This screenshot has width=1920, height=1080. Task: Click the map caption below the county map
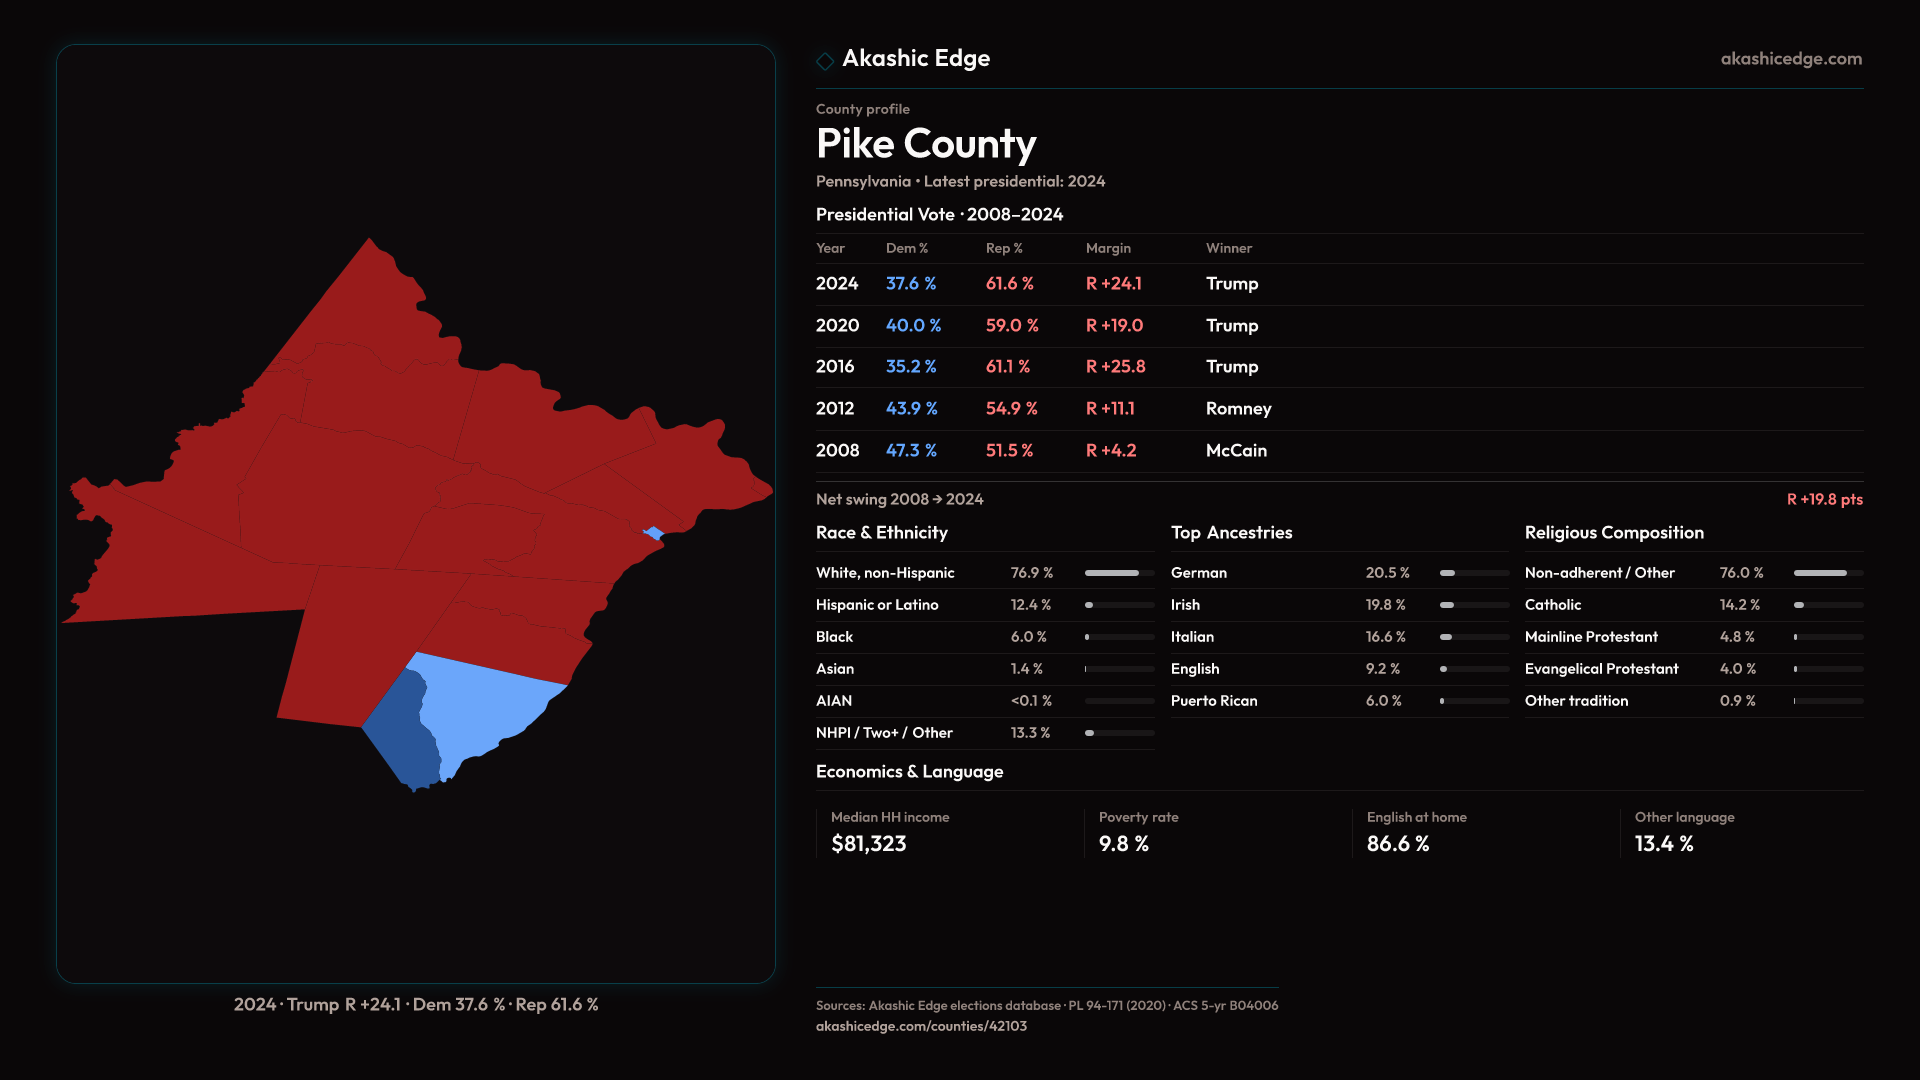pos(416,1004)
